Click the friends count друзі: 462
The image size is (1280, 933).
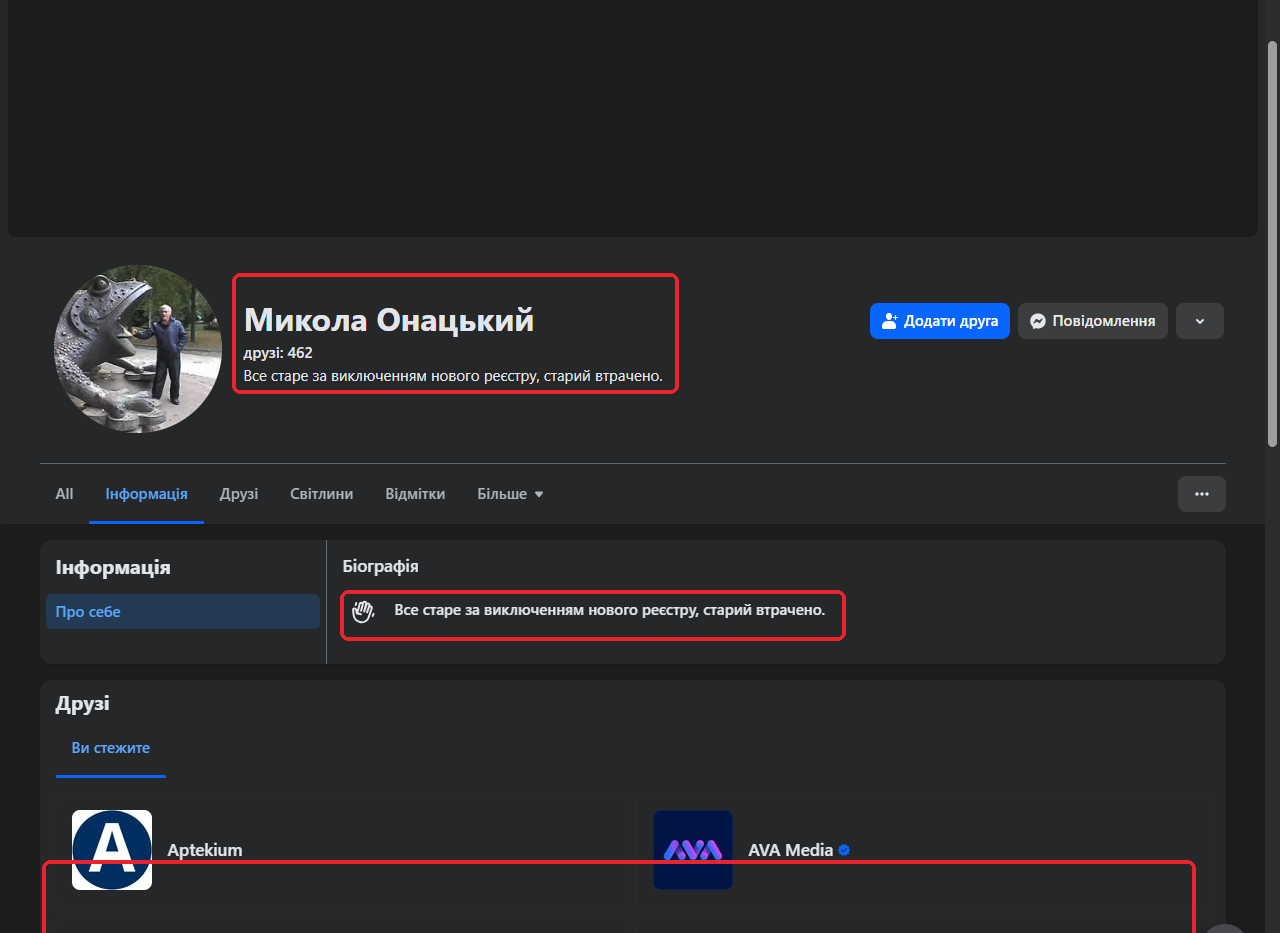click(278, 353)
